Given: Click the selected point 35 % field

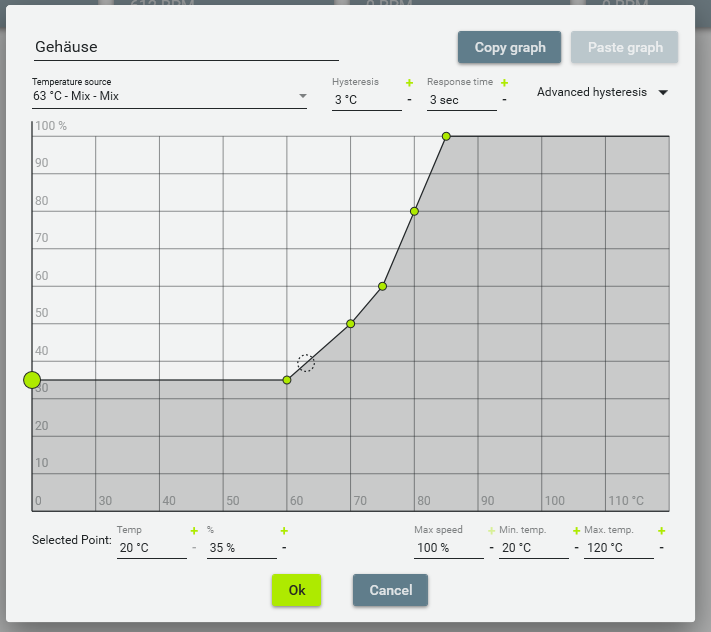Looking at the screenshot, I should pos(242,548).
